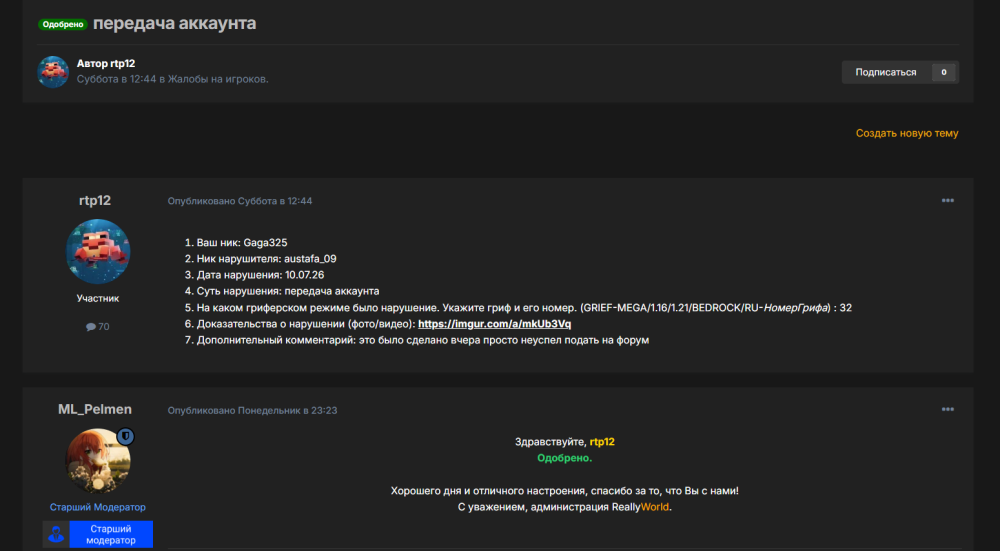
Task: Click rtp12 username above the first post
Action: (x=95, y=200)
